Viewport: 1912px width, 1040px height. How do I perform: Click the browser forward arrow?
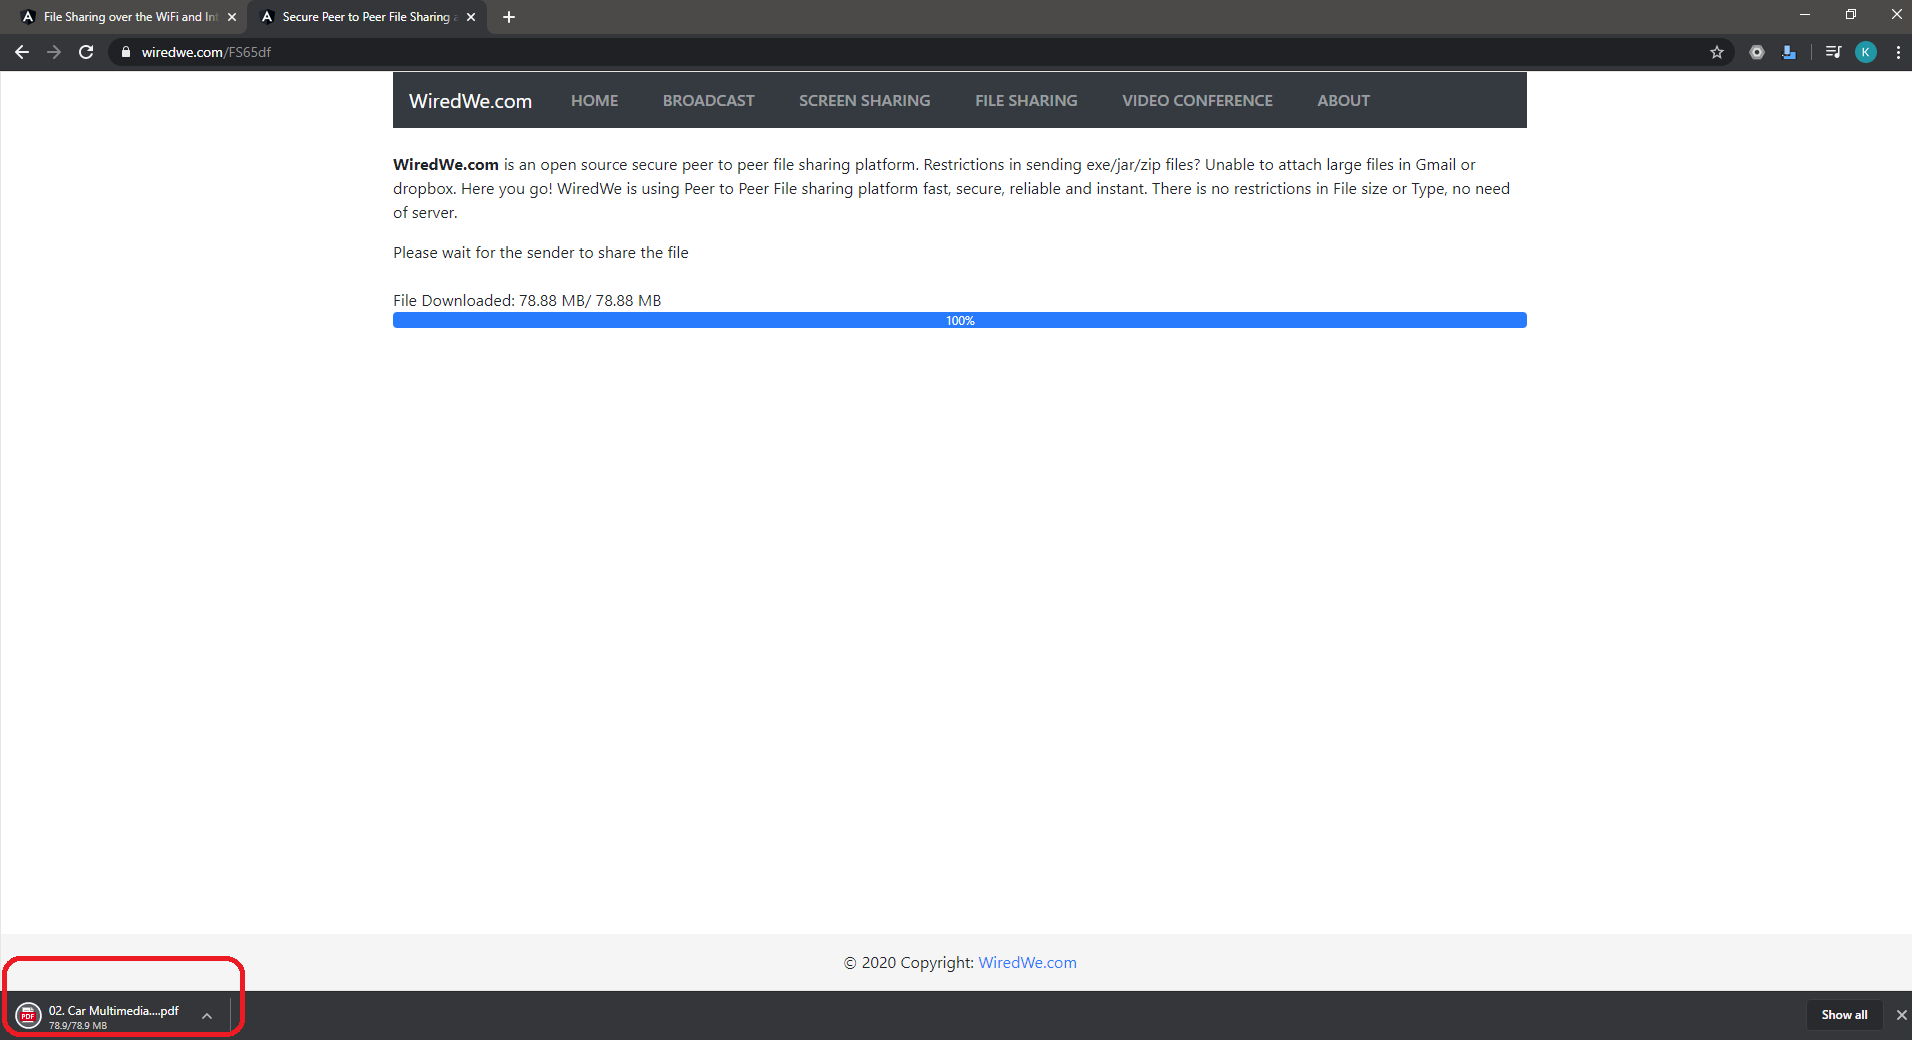(54, 52)
